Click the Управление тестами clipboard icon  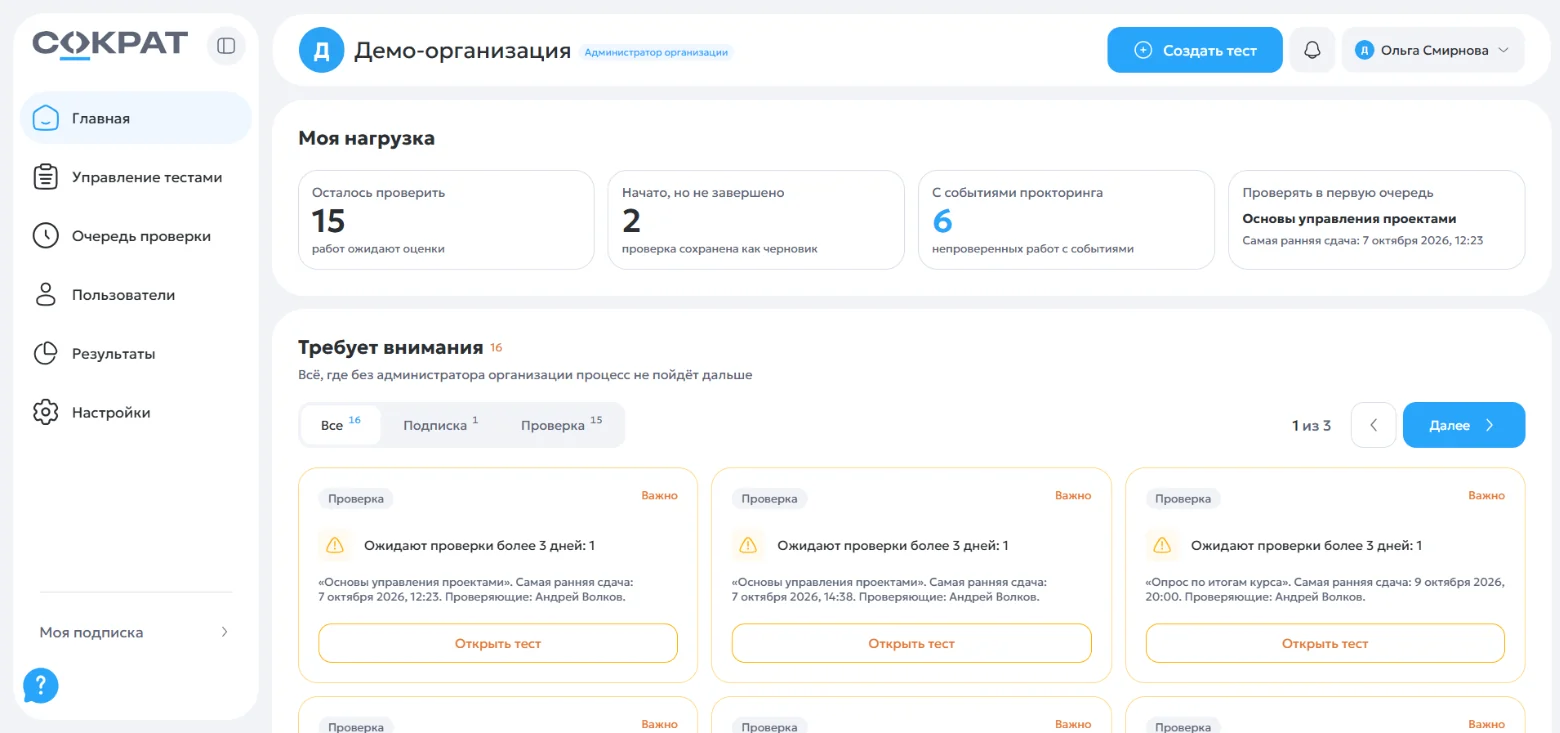click(46, 177)
